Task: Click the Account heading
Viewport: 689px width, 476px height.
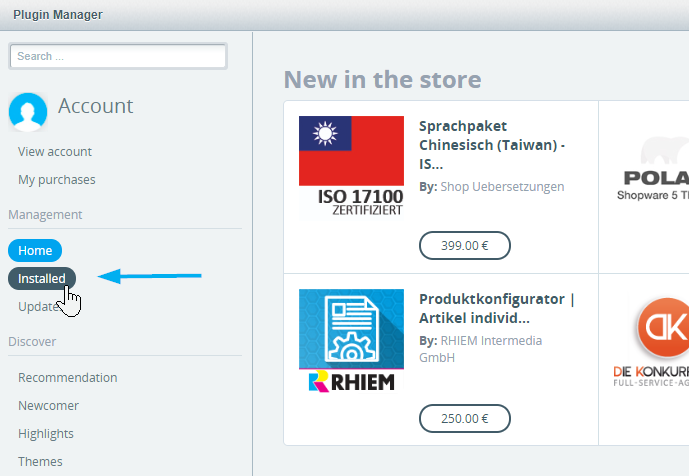Action: tap(95, 106)
